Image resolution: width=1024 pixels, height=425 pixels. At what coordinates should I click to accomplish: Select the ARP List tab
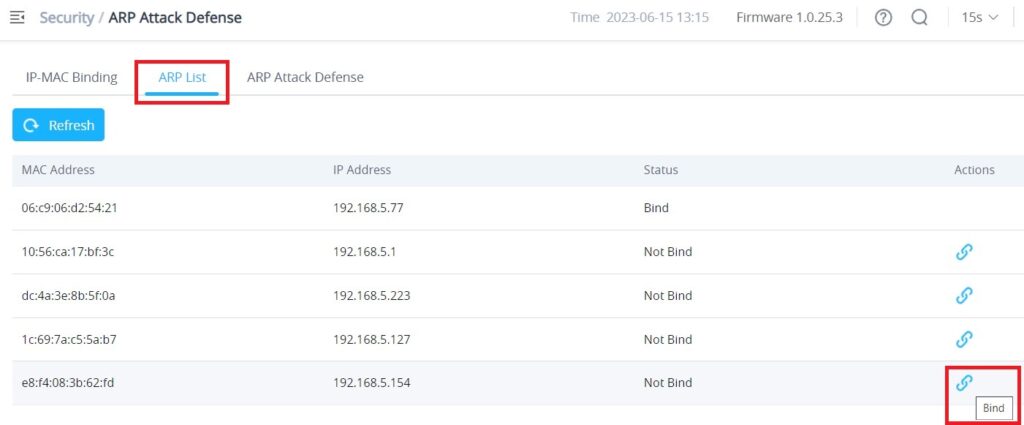tap(182, 77)
